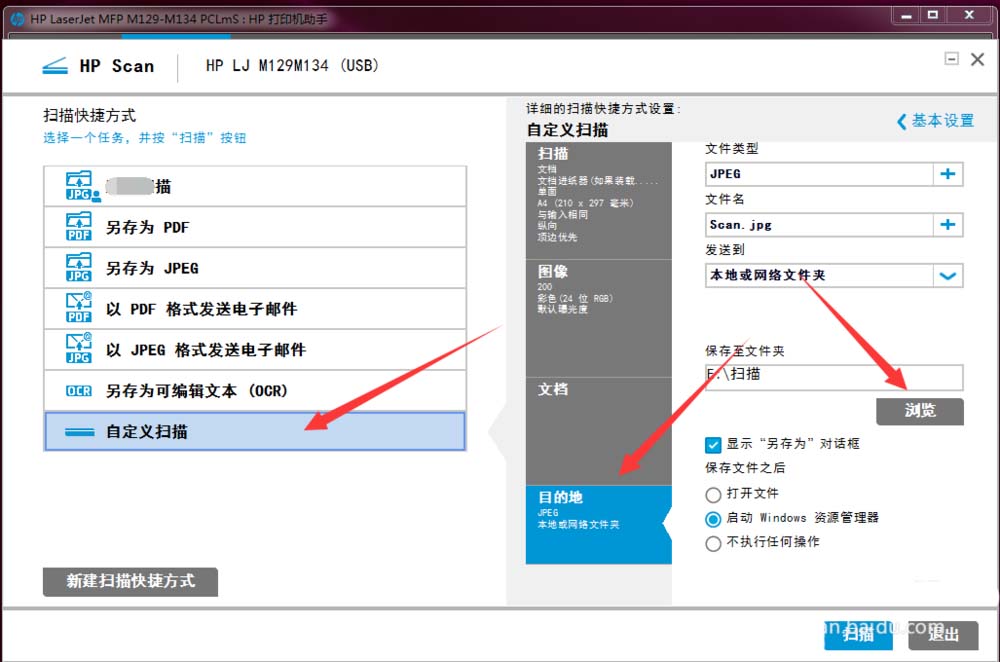1000x662 pixels.
Task: Click the blue 扫描 button
Action: point(858,635)
